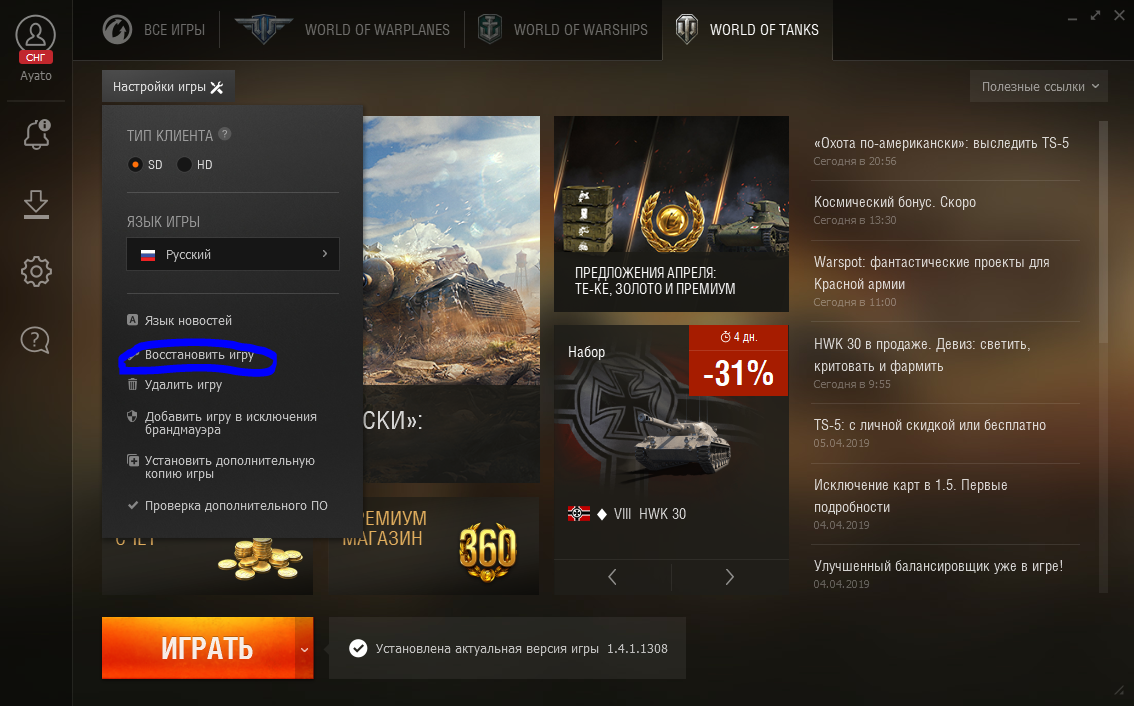This screenshot has width=1134, height=706.
Task: Select the HD client type
Action: [184, 165]
